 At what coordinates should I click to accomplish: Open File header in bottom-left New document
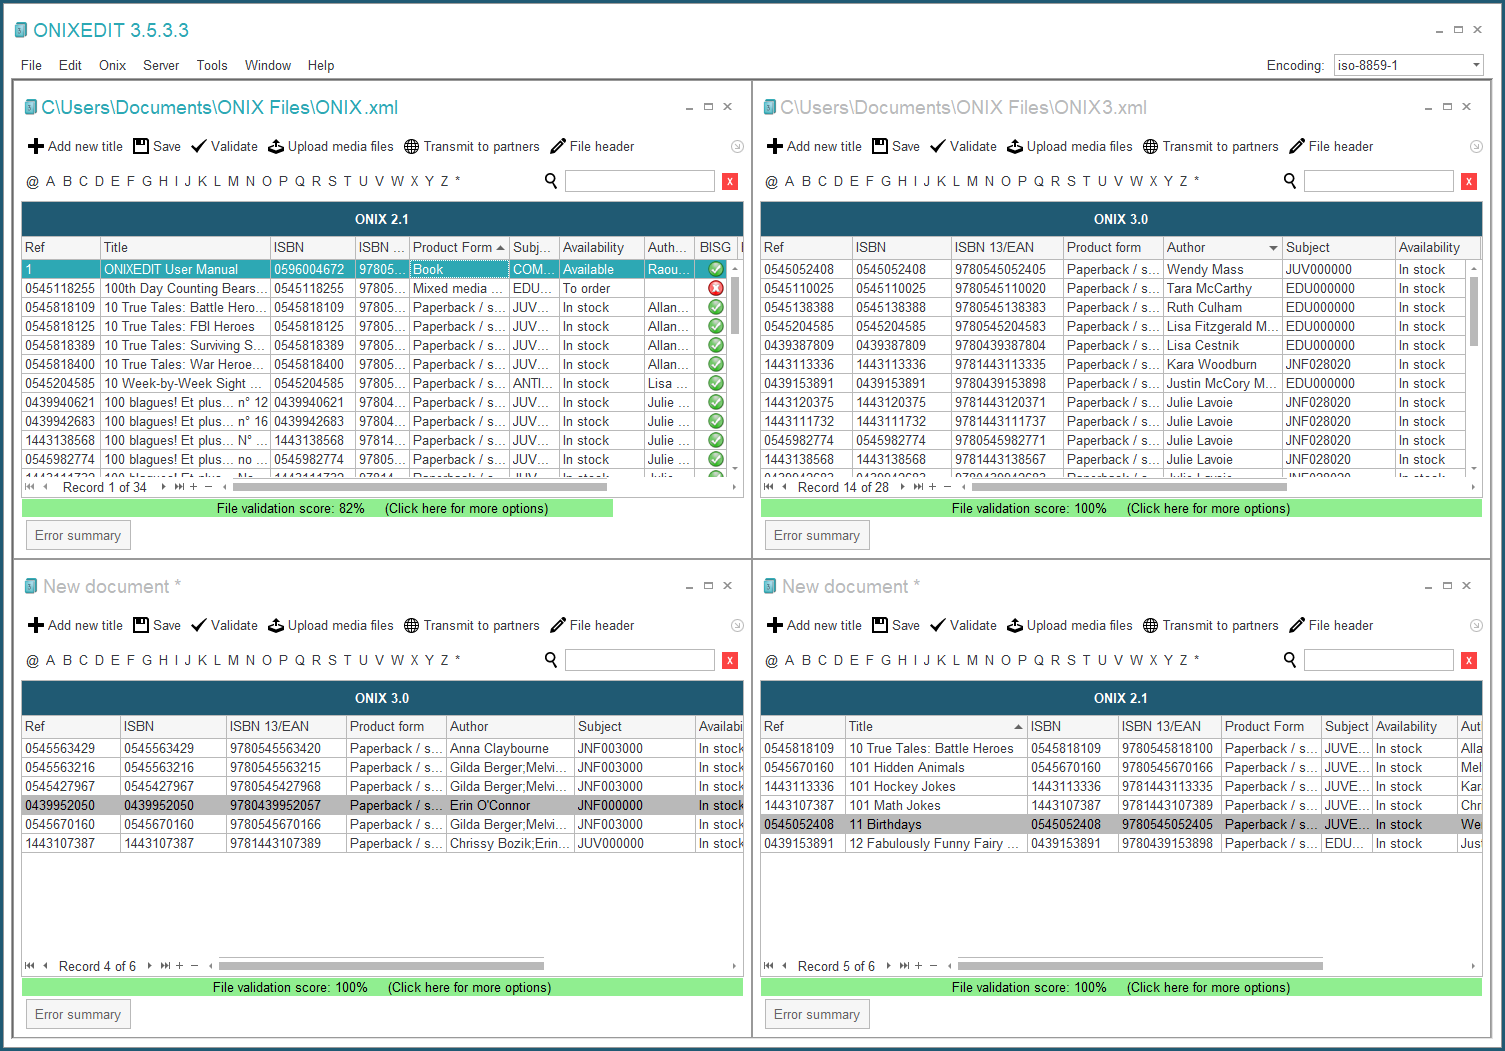pos(592,625)
